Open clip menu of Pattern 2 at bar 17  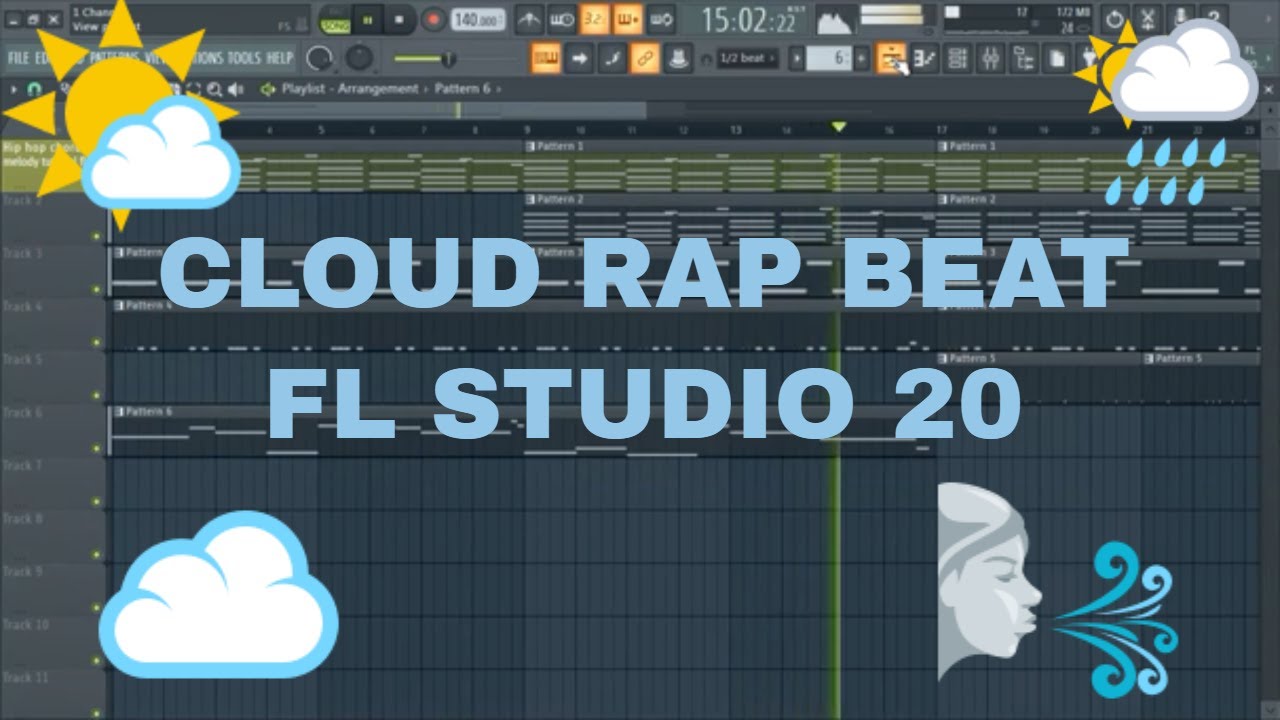tap(943, 199)
